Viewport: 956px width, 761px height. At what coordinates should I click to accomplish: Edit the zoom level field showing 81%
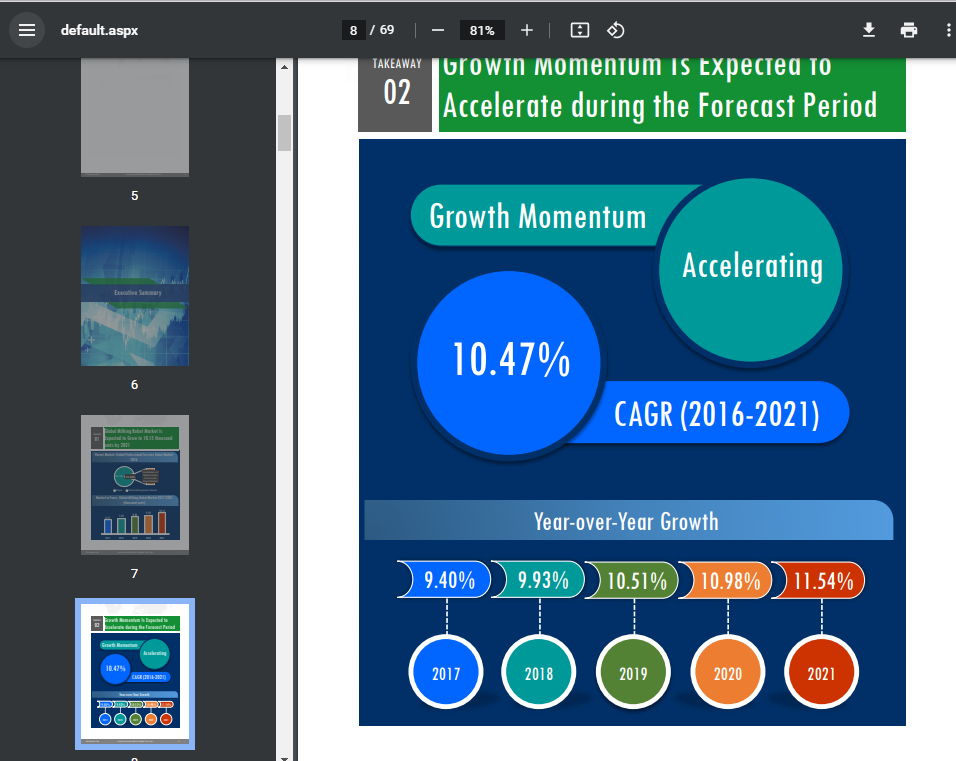pos(482,30)
